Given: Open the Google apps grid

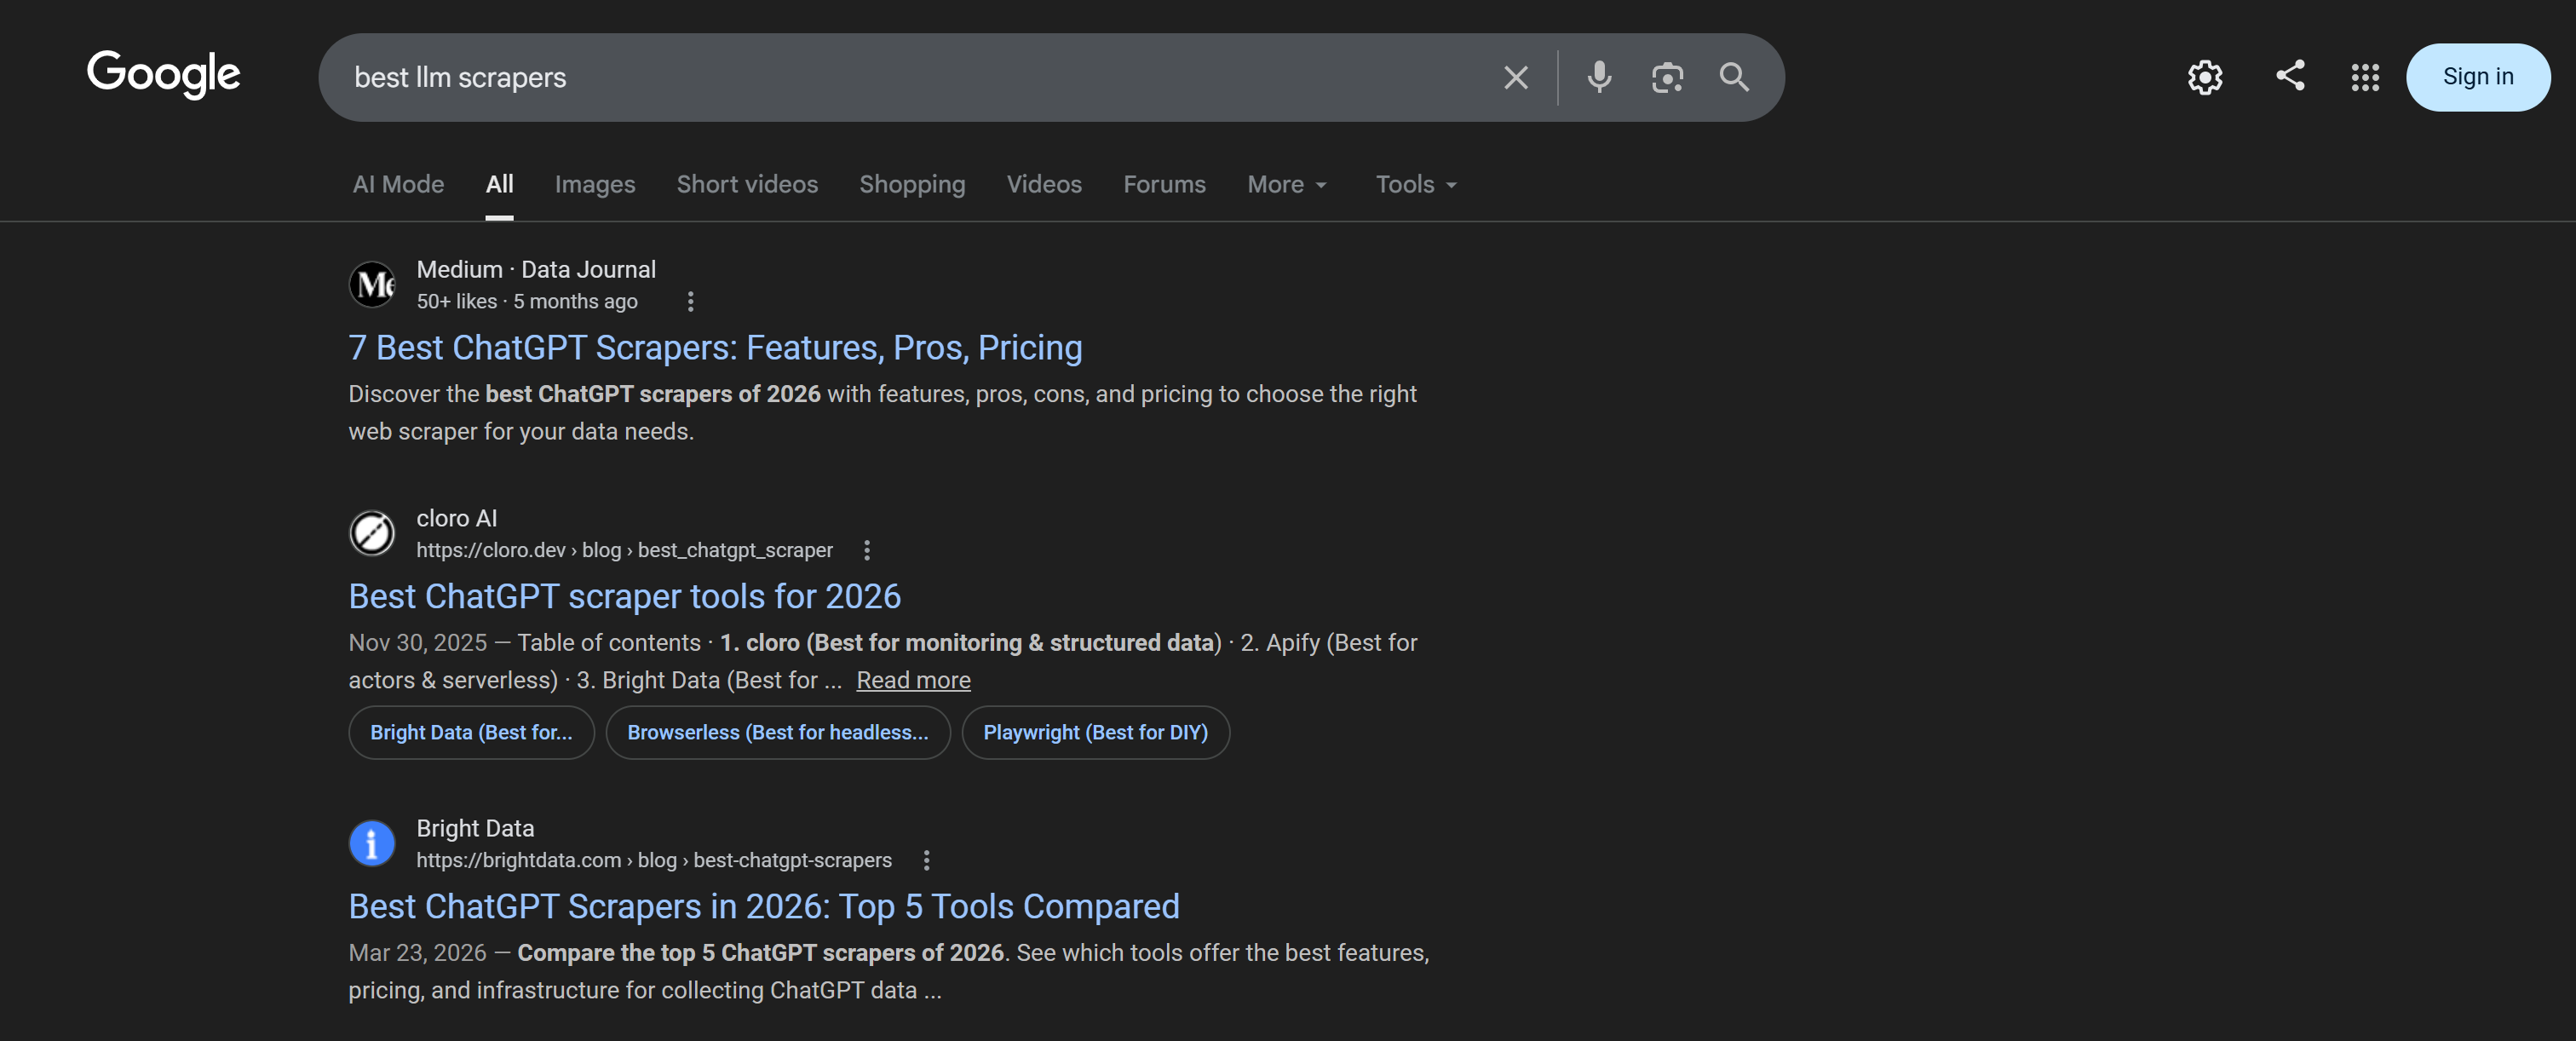Looking at the screenshot, I should [2364, 76].
